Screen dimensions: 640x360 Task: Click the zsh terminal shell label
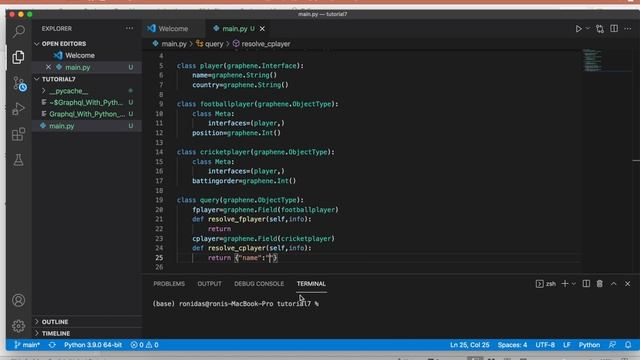[546, 284]
